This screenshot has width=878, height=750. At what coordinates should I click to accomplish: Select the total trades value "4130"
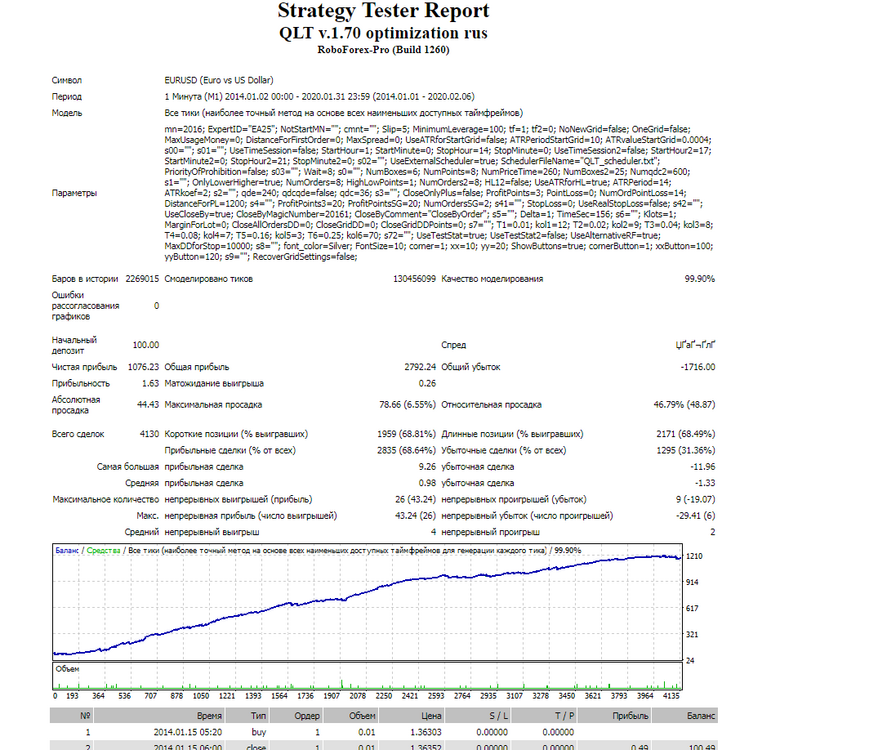coord(149,434)
